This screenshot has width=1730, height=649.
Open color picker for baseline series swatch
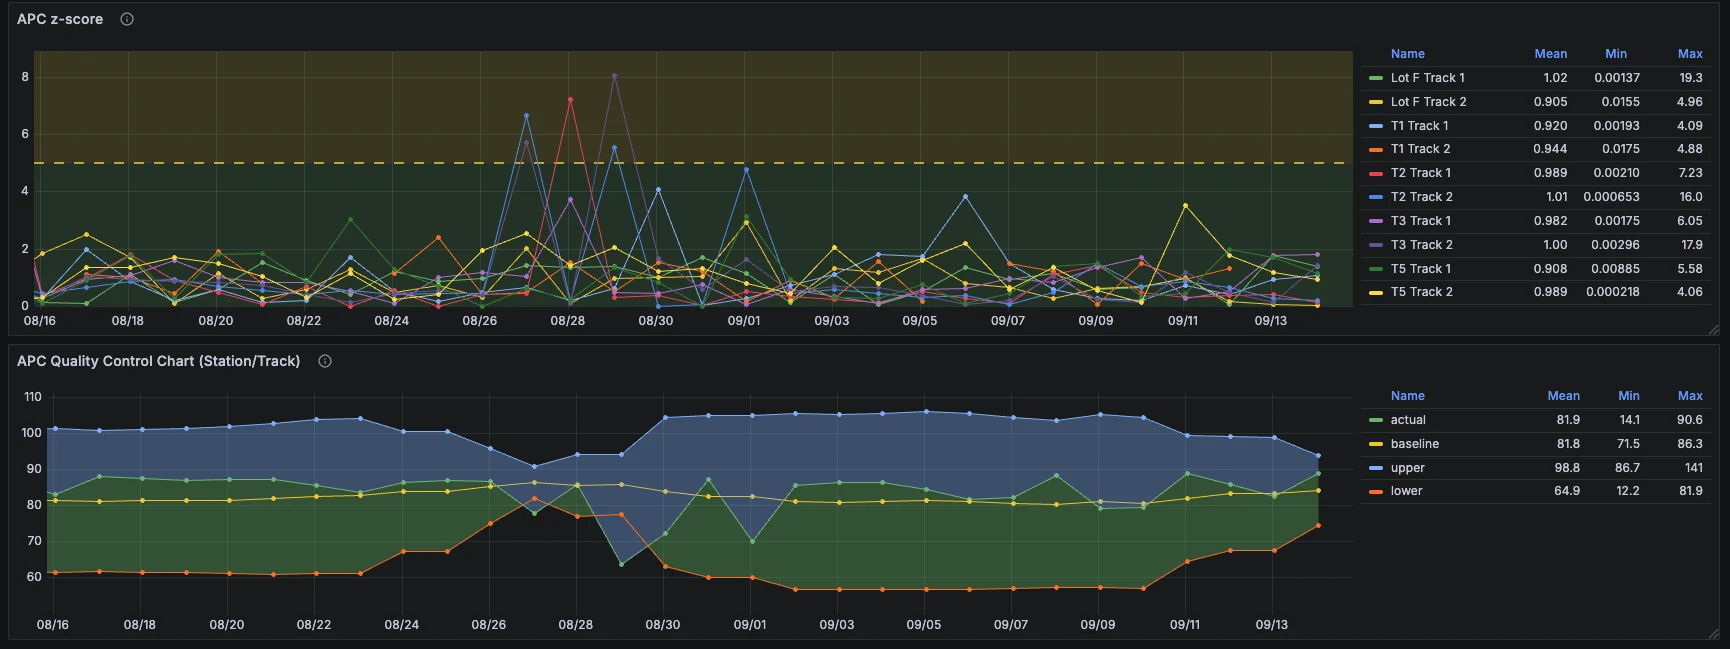(x=1375, y=444)
